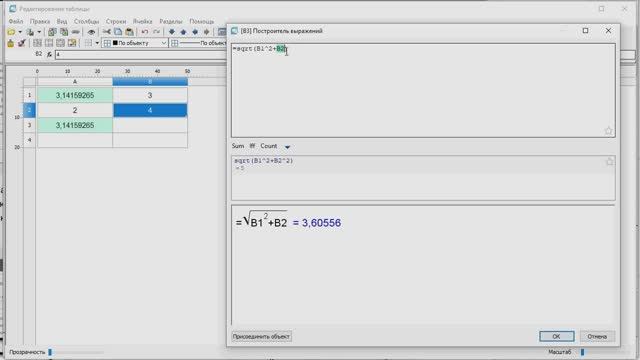Insert the Count function
This screenshot has height=360, width=640.
pos(269,146)
